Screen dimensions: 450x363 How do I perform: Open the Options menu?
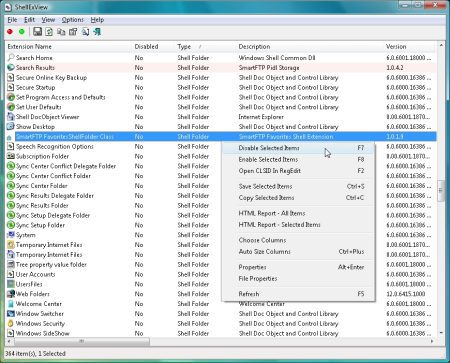73,20
